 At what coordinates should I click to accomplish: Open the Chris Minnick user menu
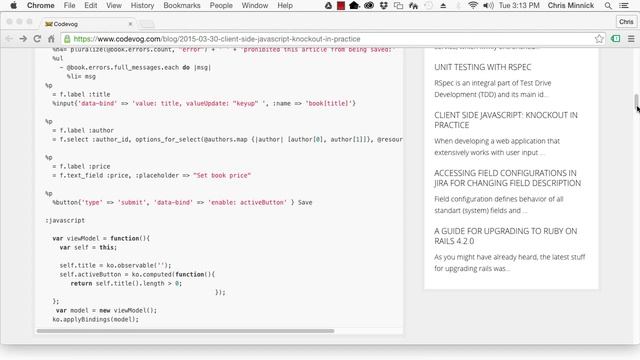(571, 5)
